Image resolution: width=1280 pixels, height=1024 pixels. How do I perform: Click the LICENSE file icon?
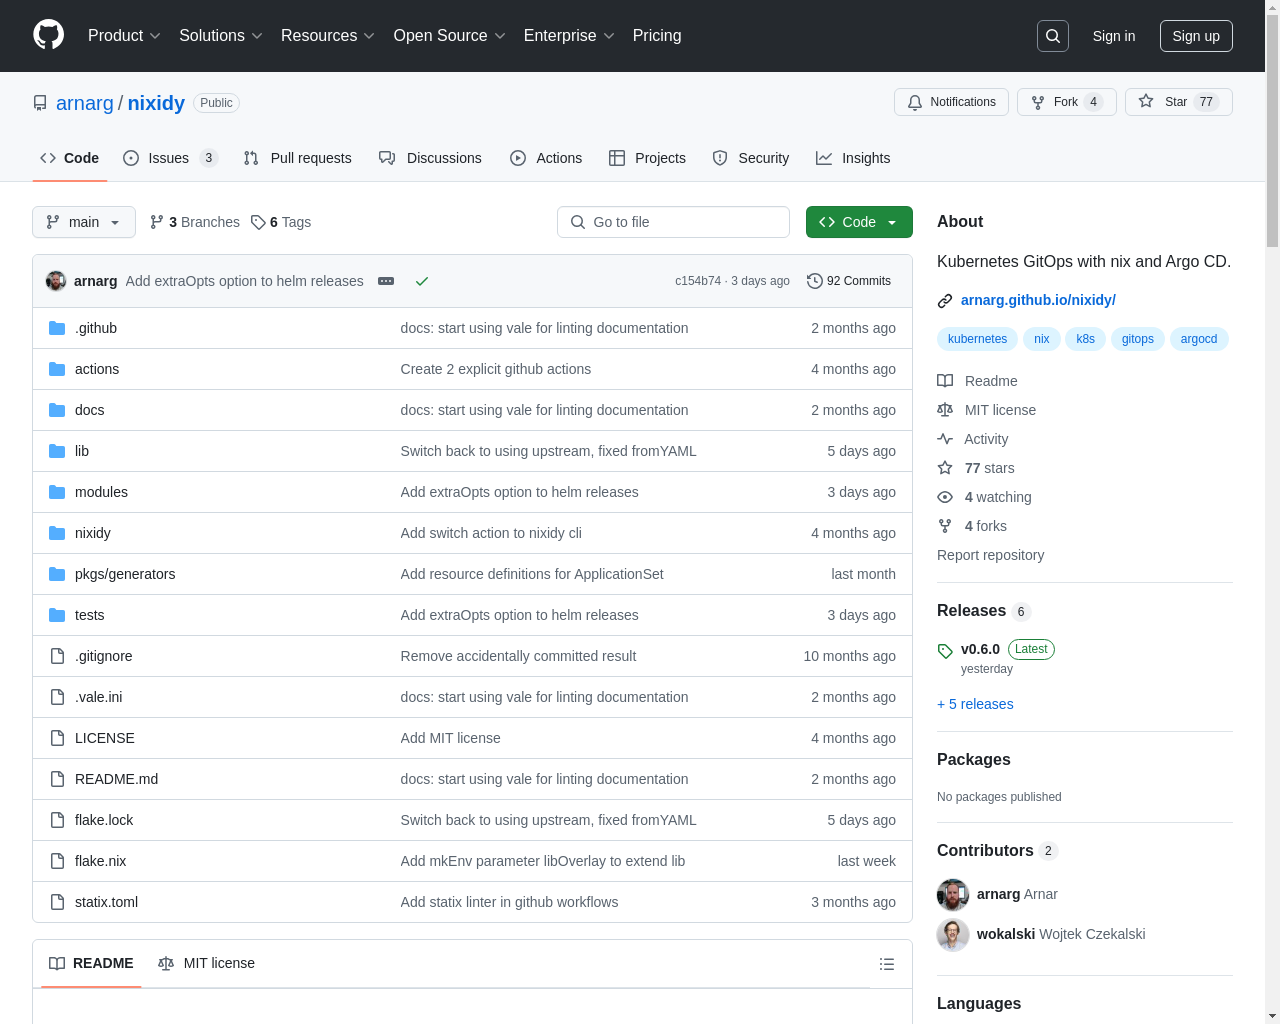click(57, 738)
